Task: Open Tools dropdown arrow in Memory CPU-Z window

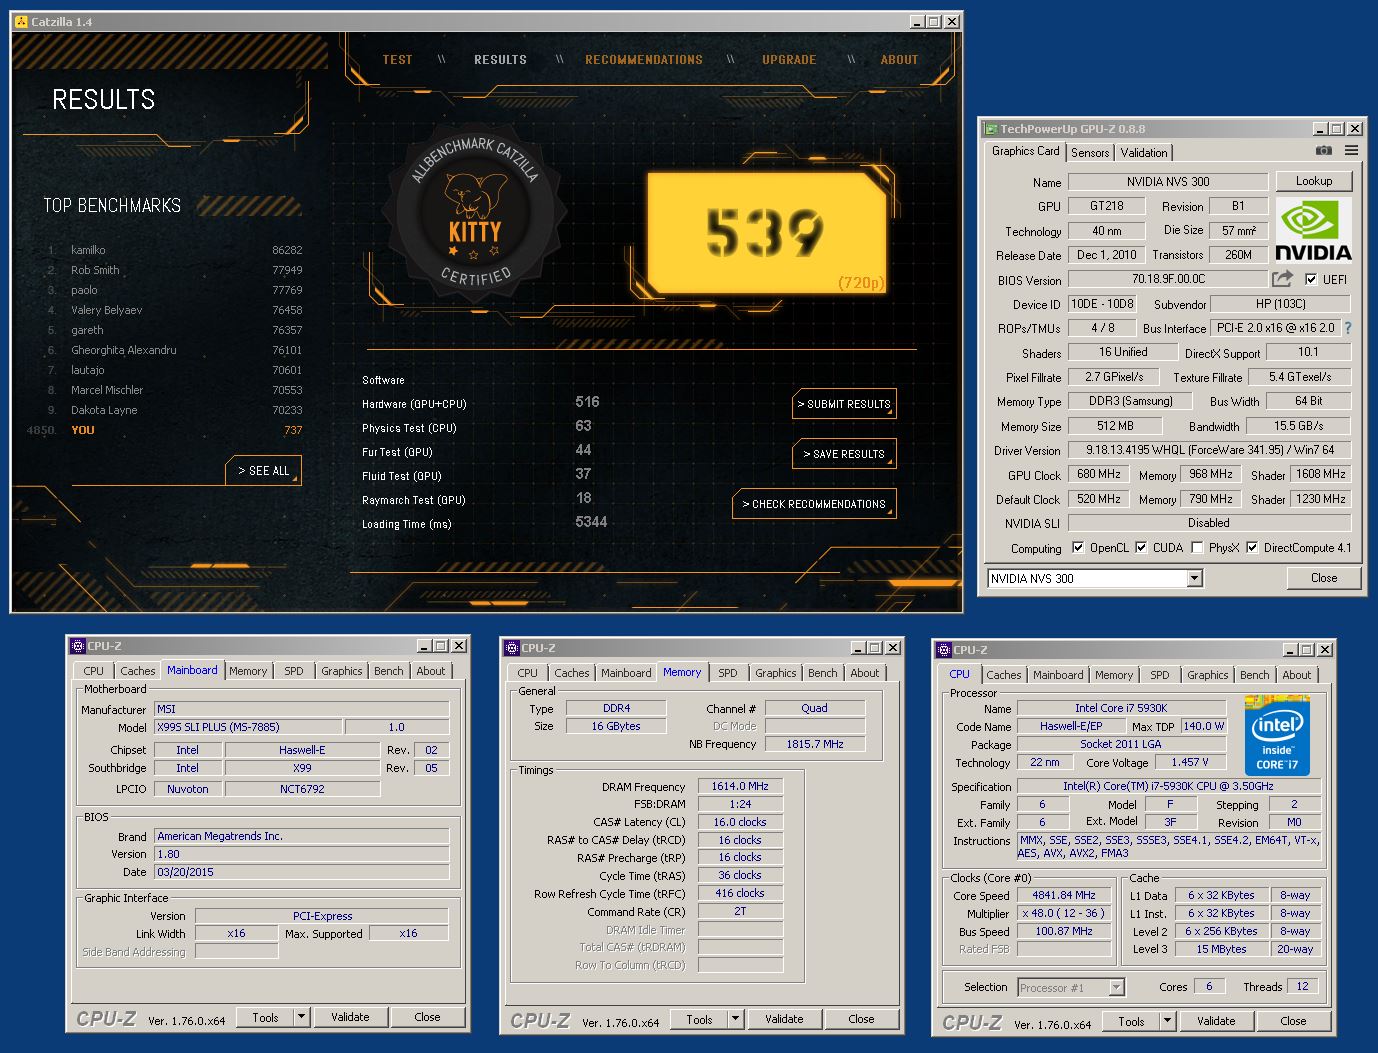Action: (x=735, y=1019)
